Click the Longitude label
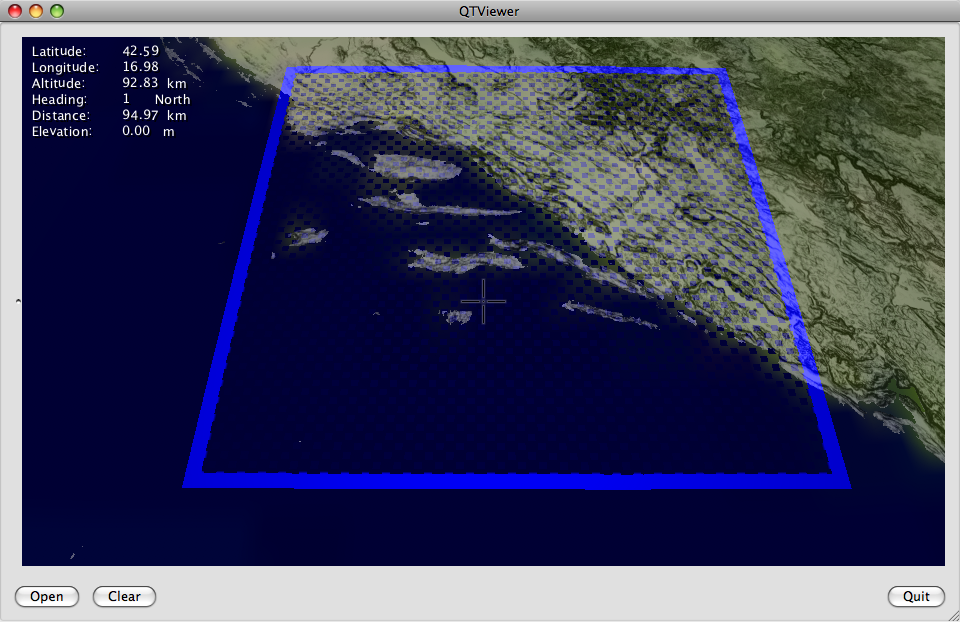Image resolution: width=960 pixels, height=622 pixels. click(x=65, y=67)
